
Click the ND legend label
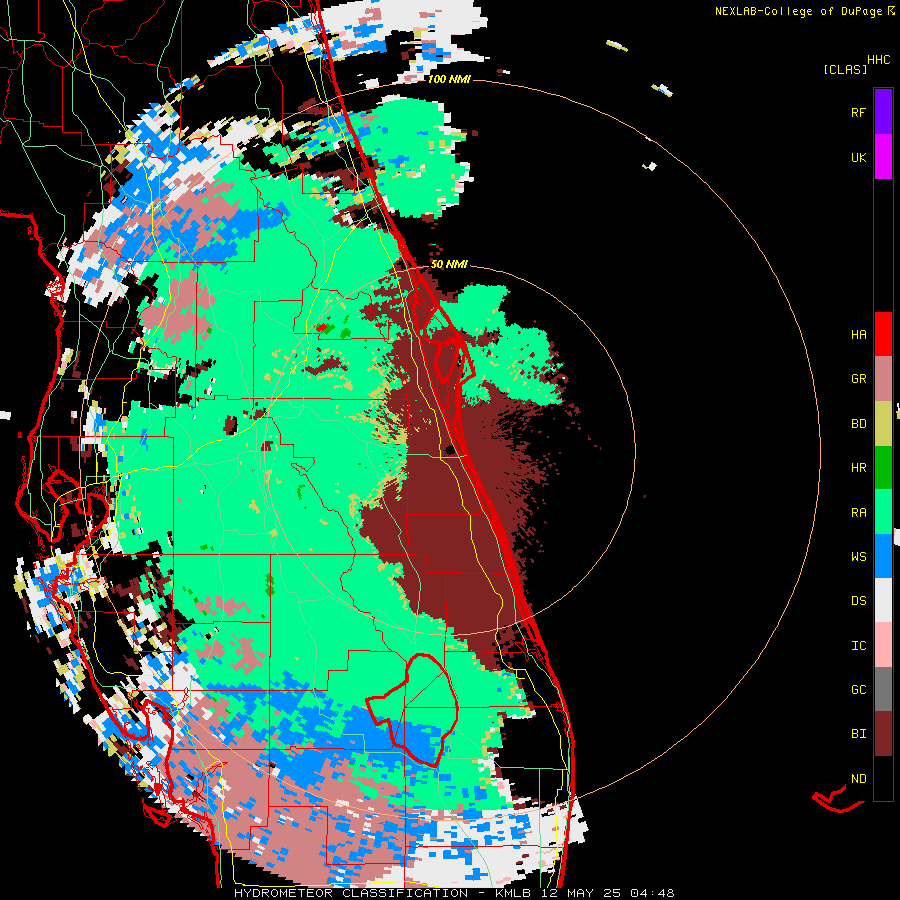pyautogui.click(x=858, y=779)
